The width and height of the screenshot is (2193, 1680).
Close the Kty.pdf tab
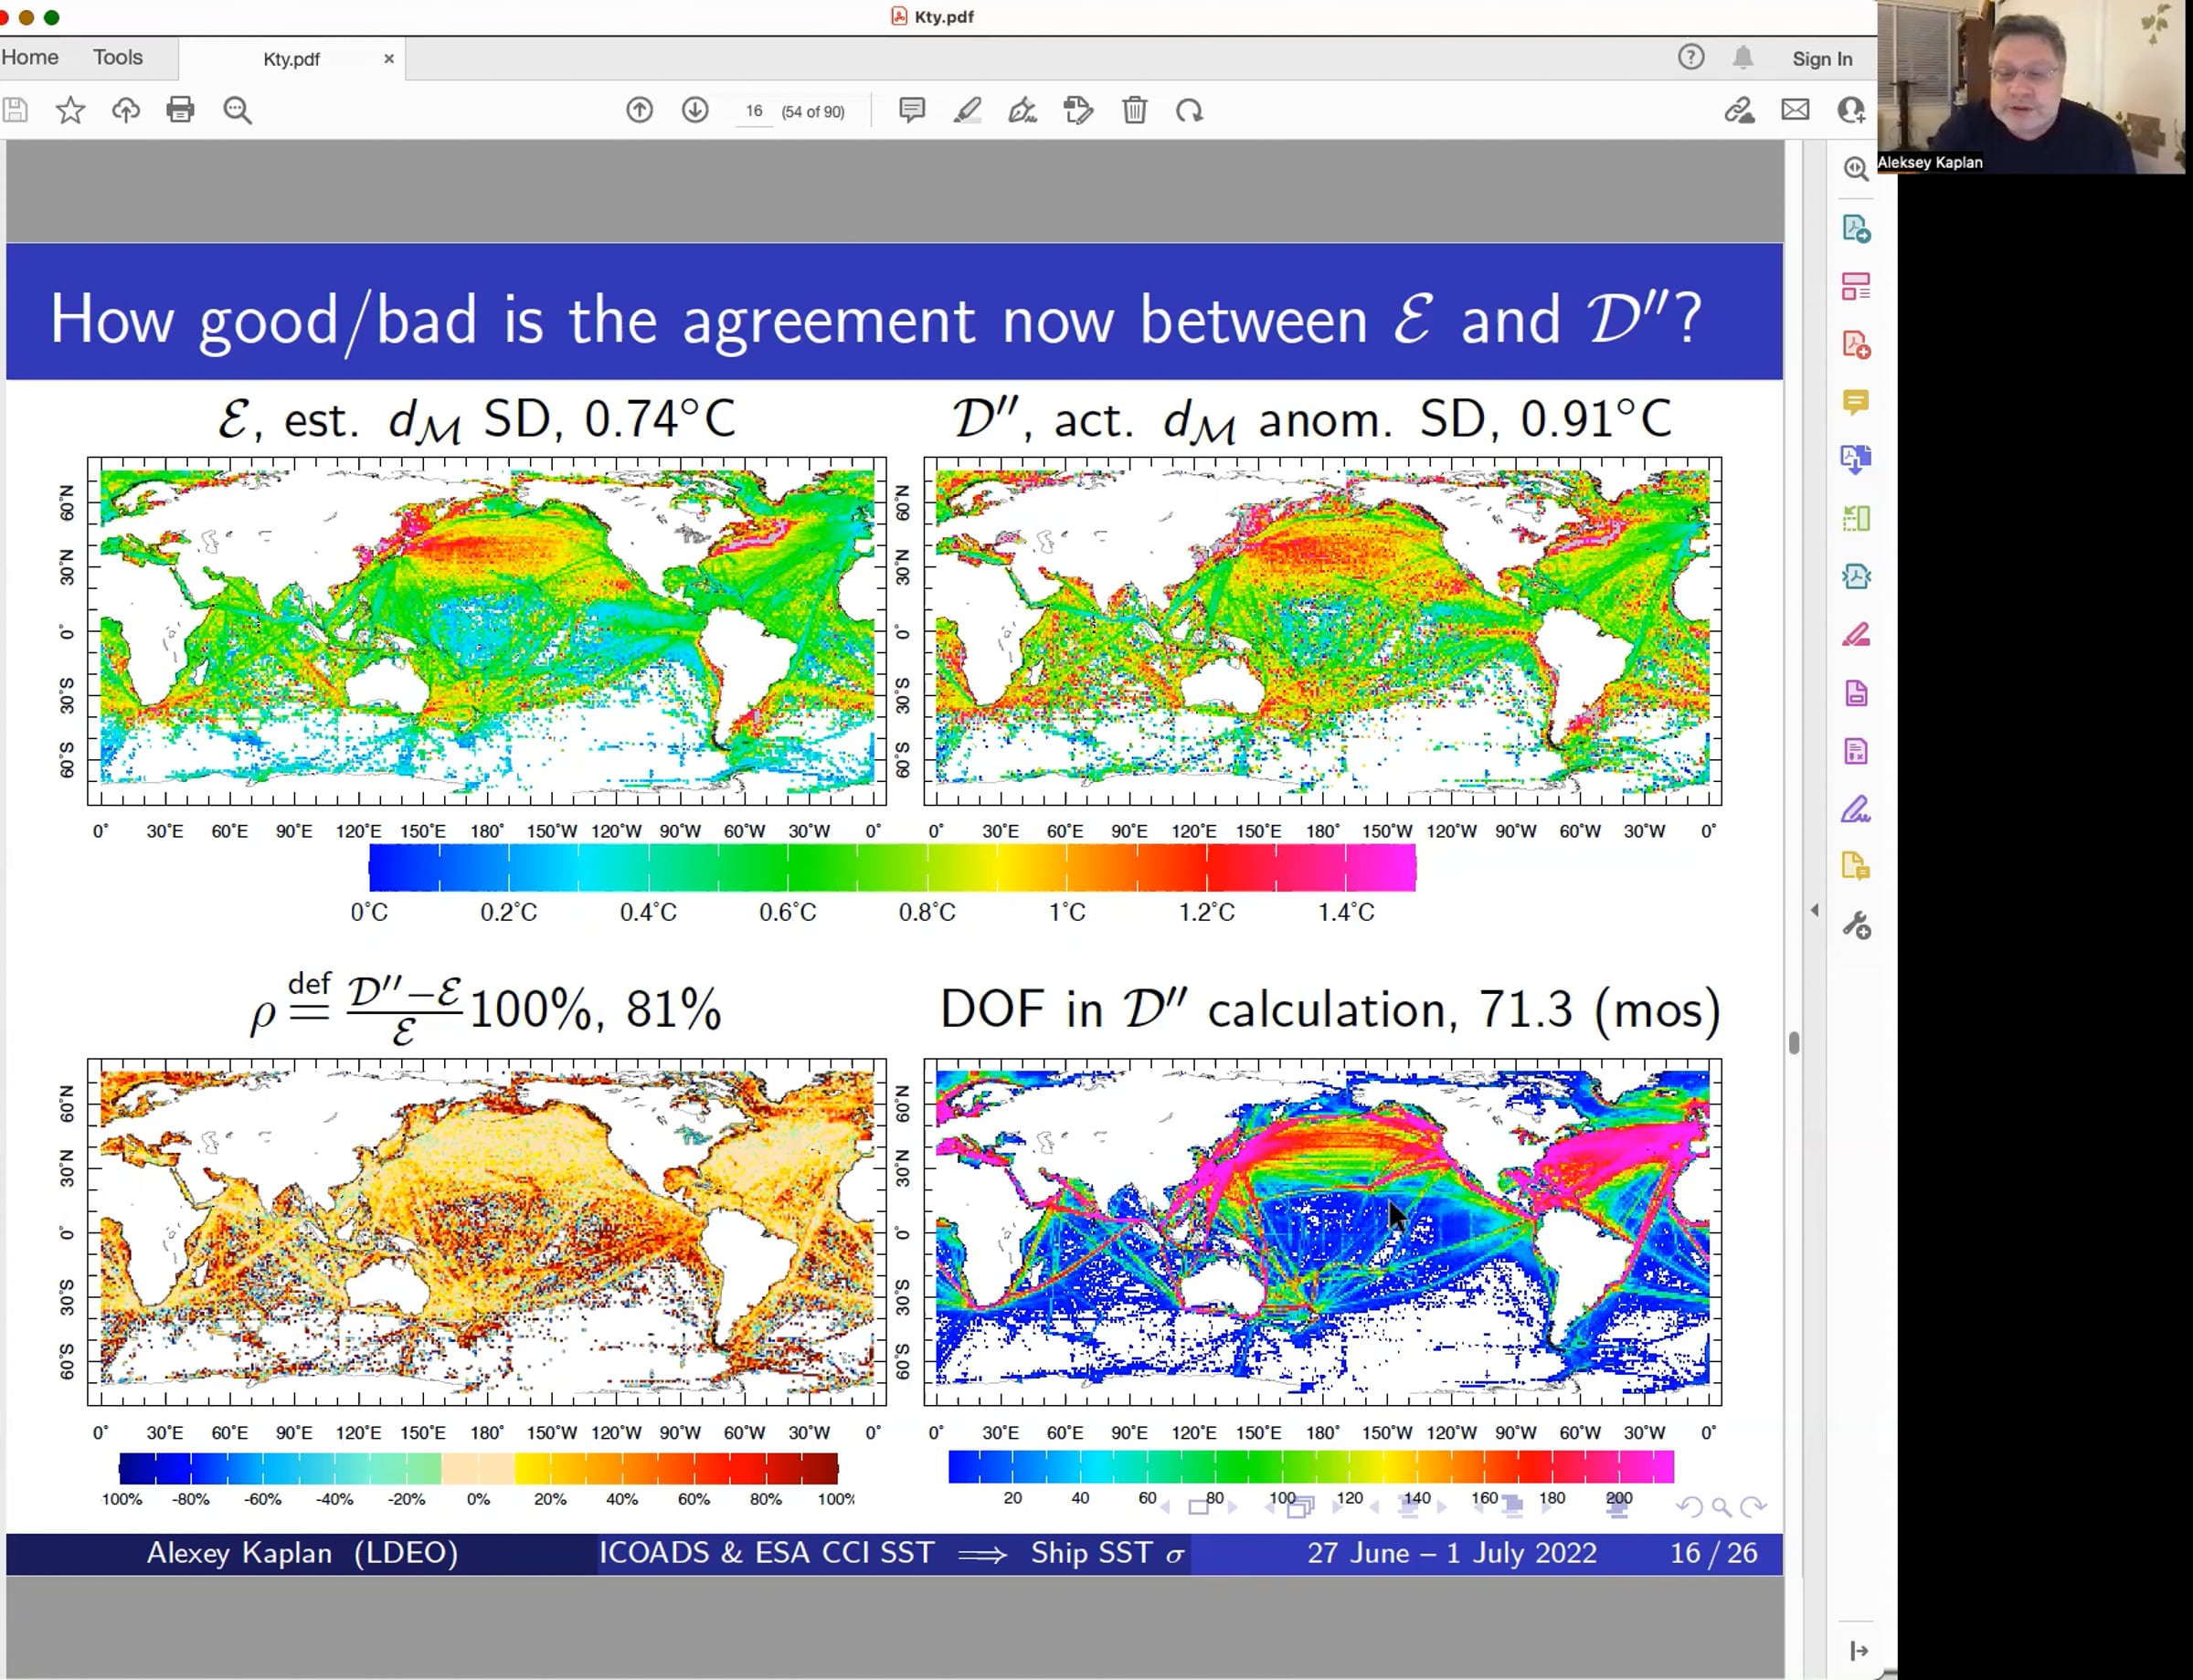coord(389,59)
